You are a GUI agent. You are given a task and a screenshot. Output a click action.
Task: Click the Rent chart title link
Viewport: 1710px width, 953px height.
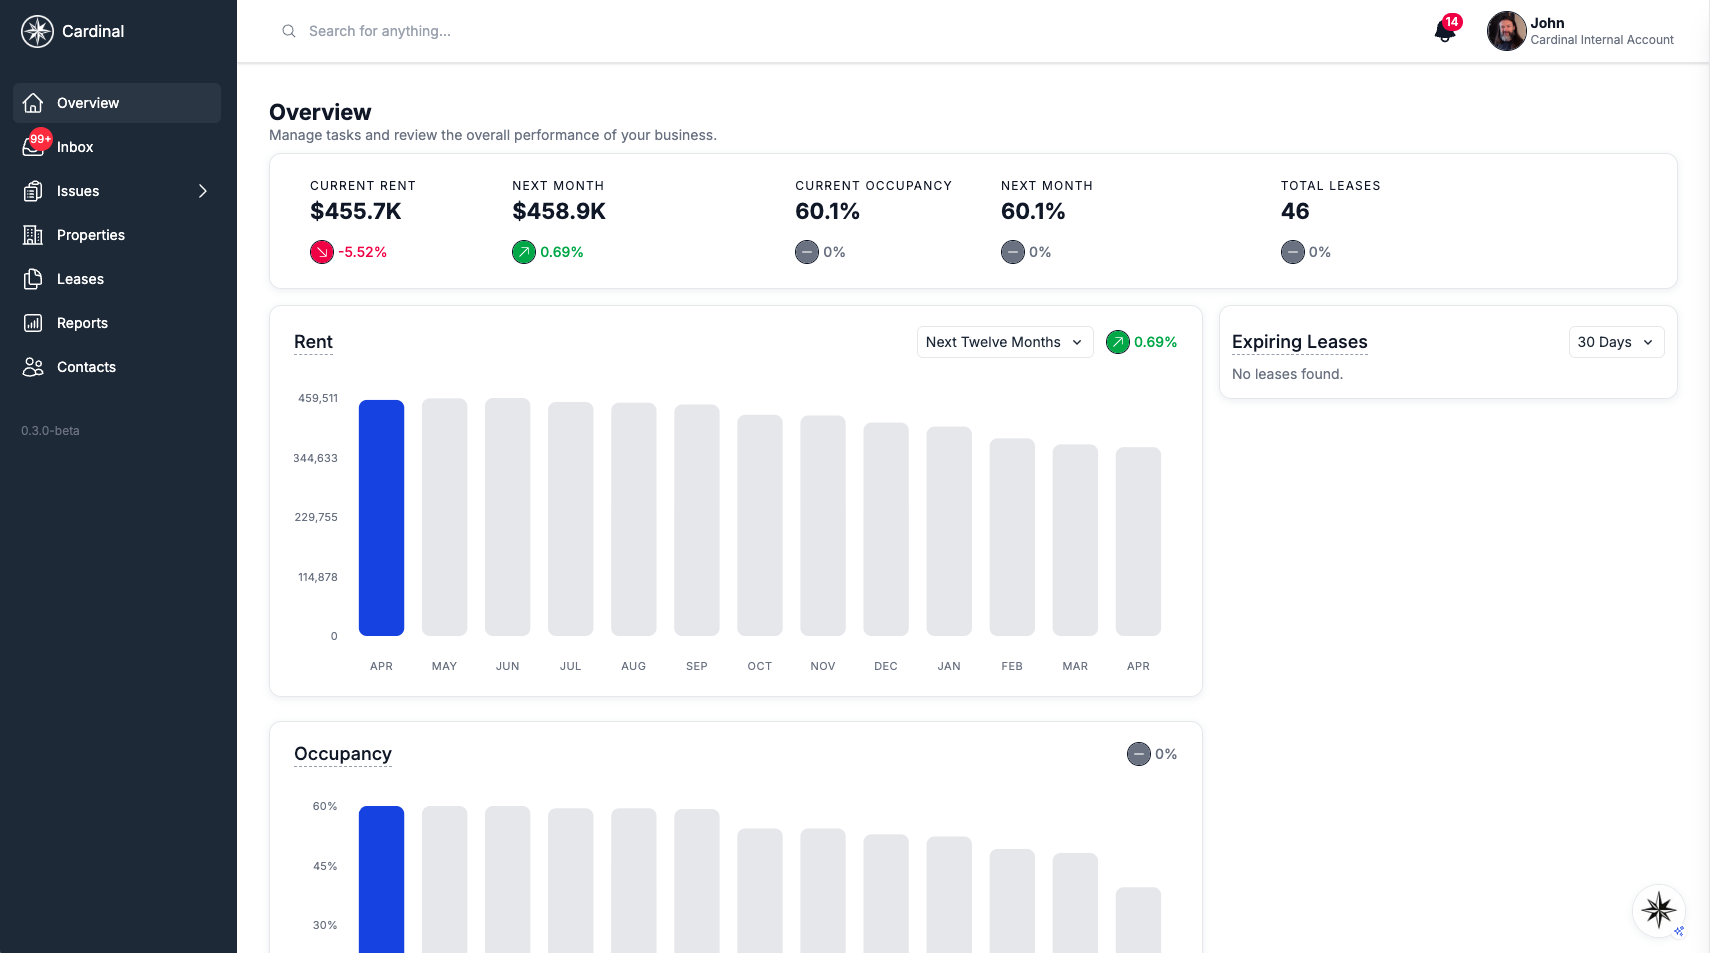tap(313, 342)
